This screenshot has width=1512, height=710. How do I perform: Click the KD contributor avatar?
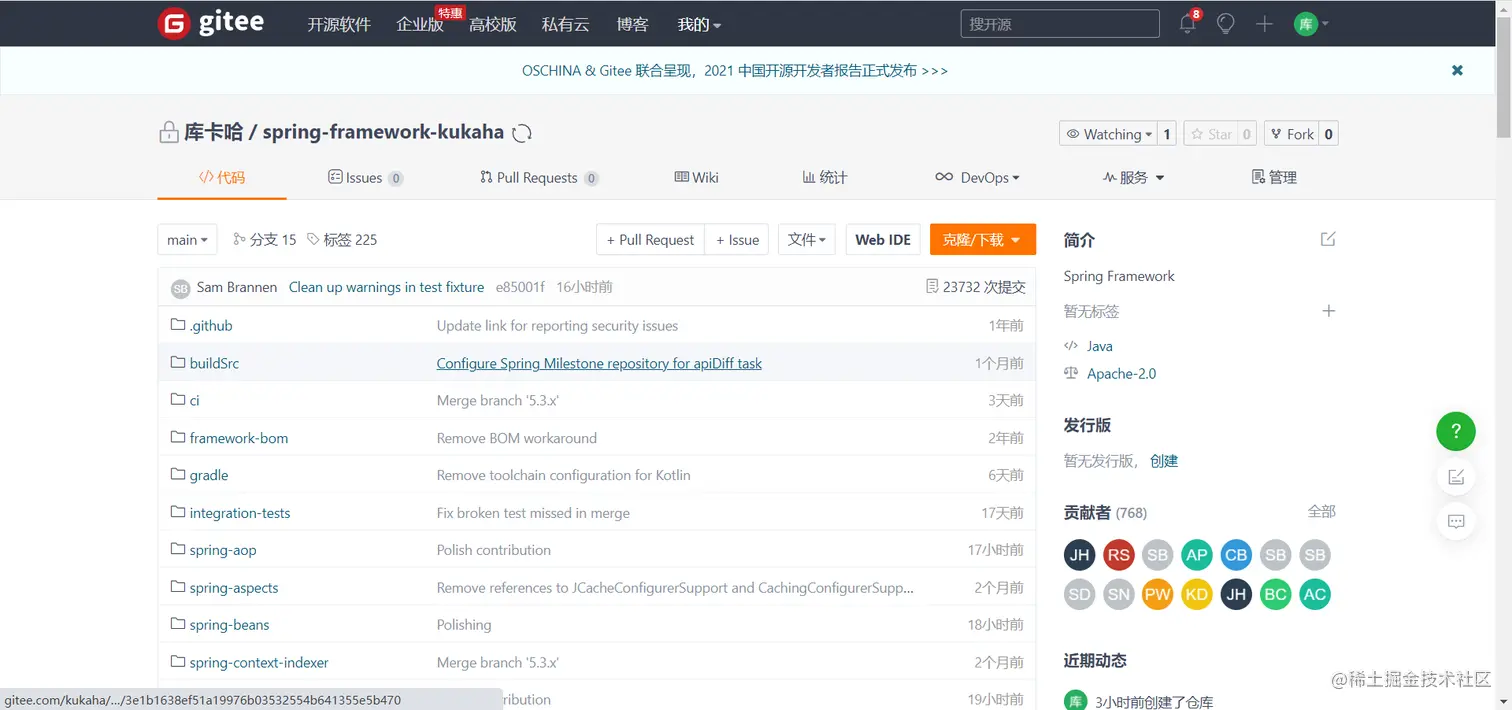pyautogui.click(x=1196, y=595)
